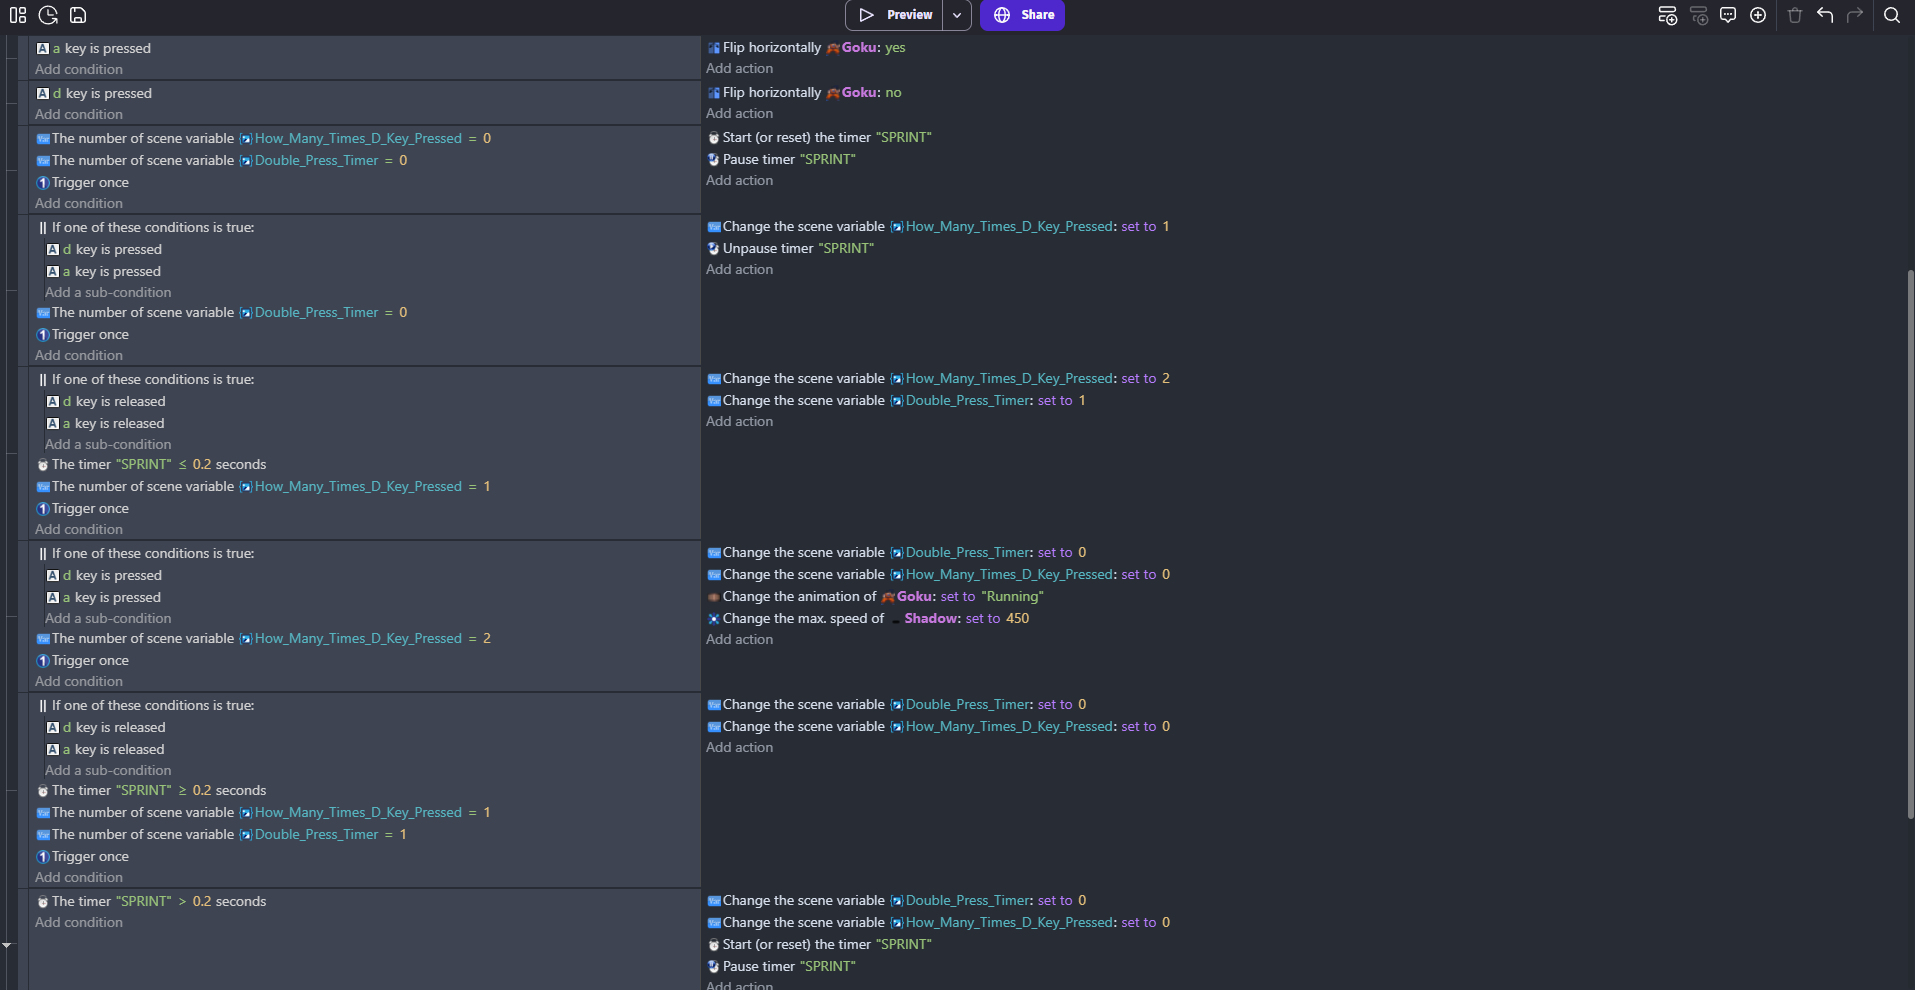Edit the max speed value 450
The image size is (1915, 990).
(1017, 619)
